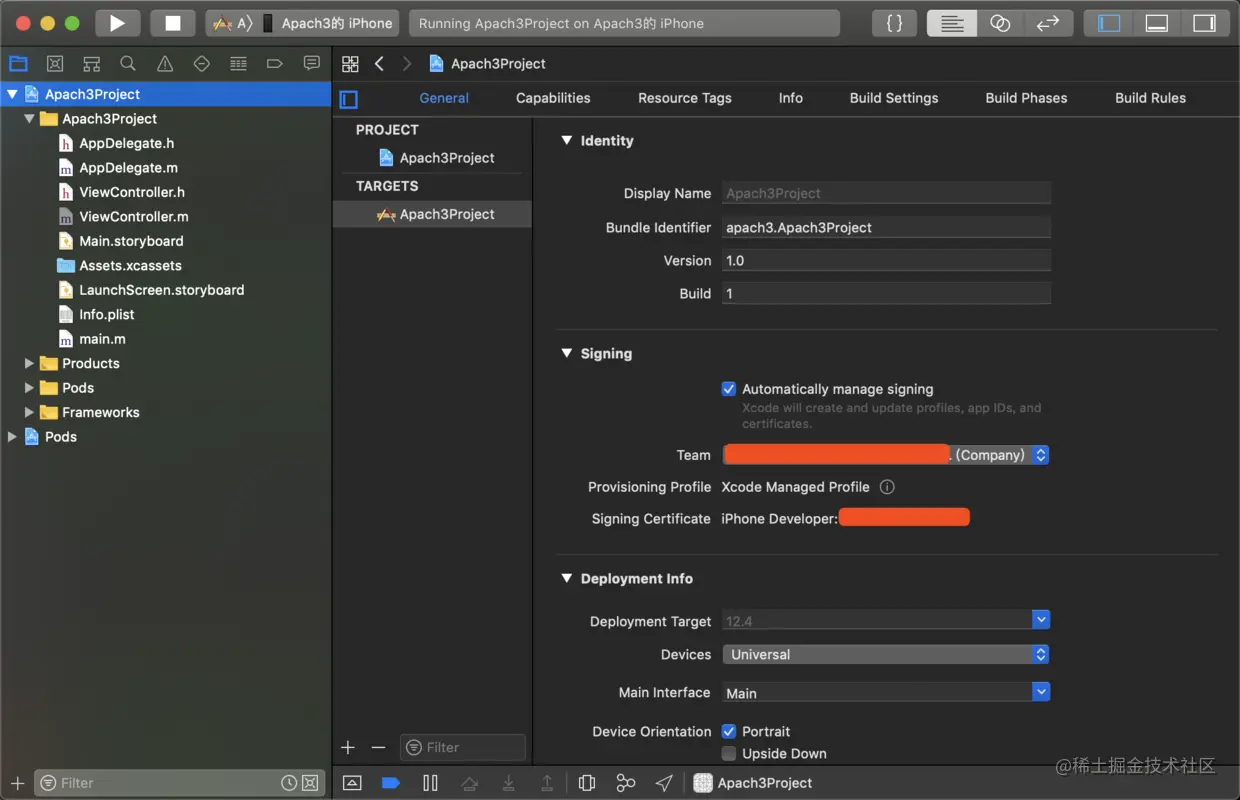Expand the Products folder
1240x800 pixels.
(29, 363)
